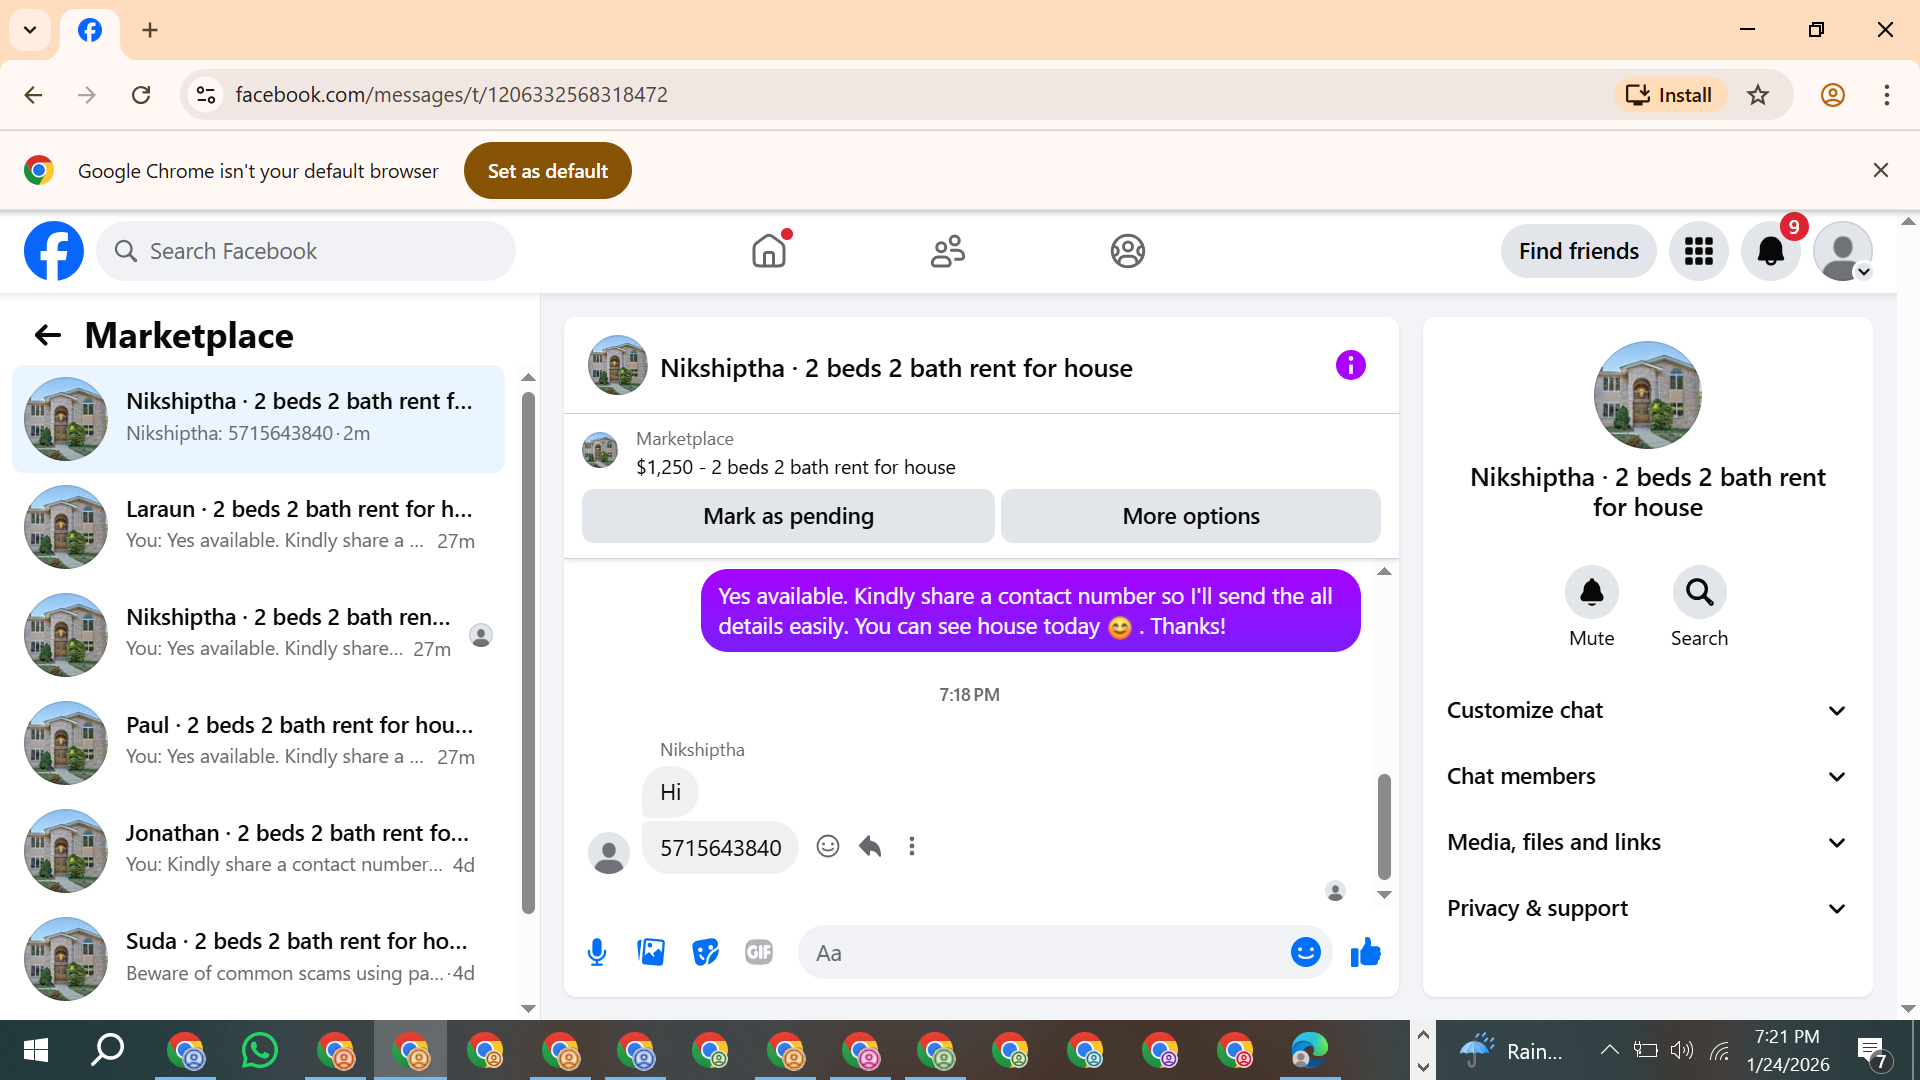This screenshot has width=1920, height=1080.
Task: Open the emoji picker in message box
Action: coord(1305,952)
